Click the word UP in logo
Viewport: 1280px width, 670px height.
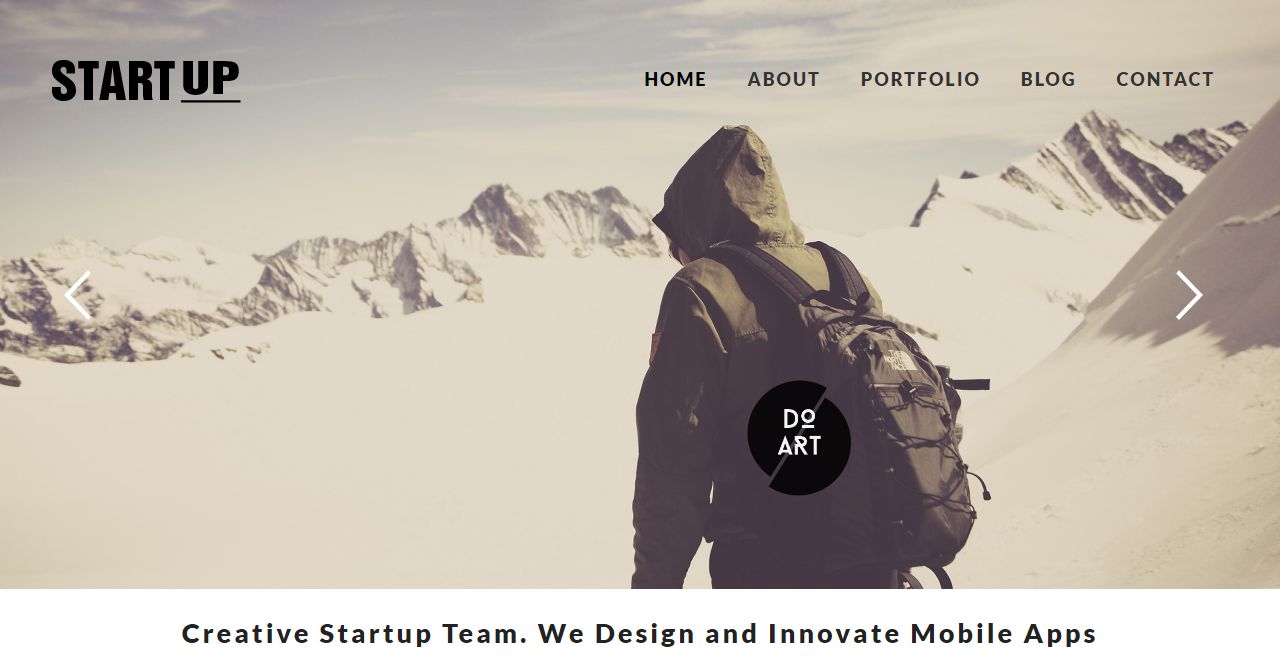(x=211, y=79)
